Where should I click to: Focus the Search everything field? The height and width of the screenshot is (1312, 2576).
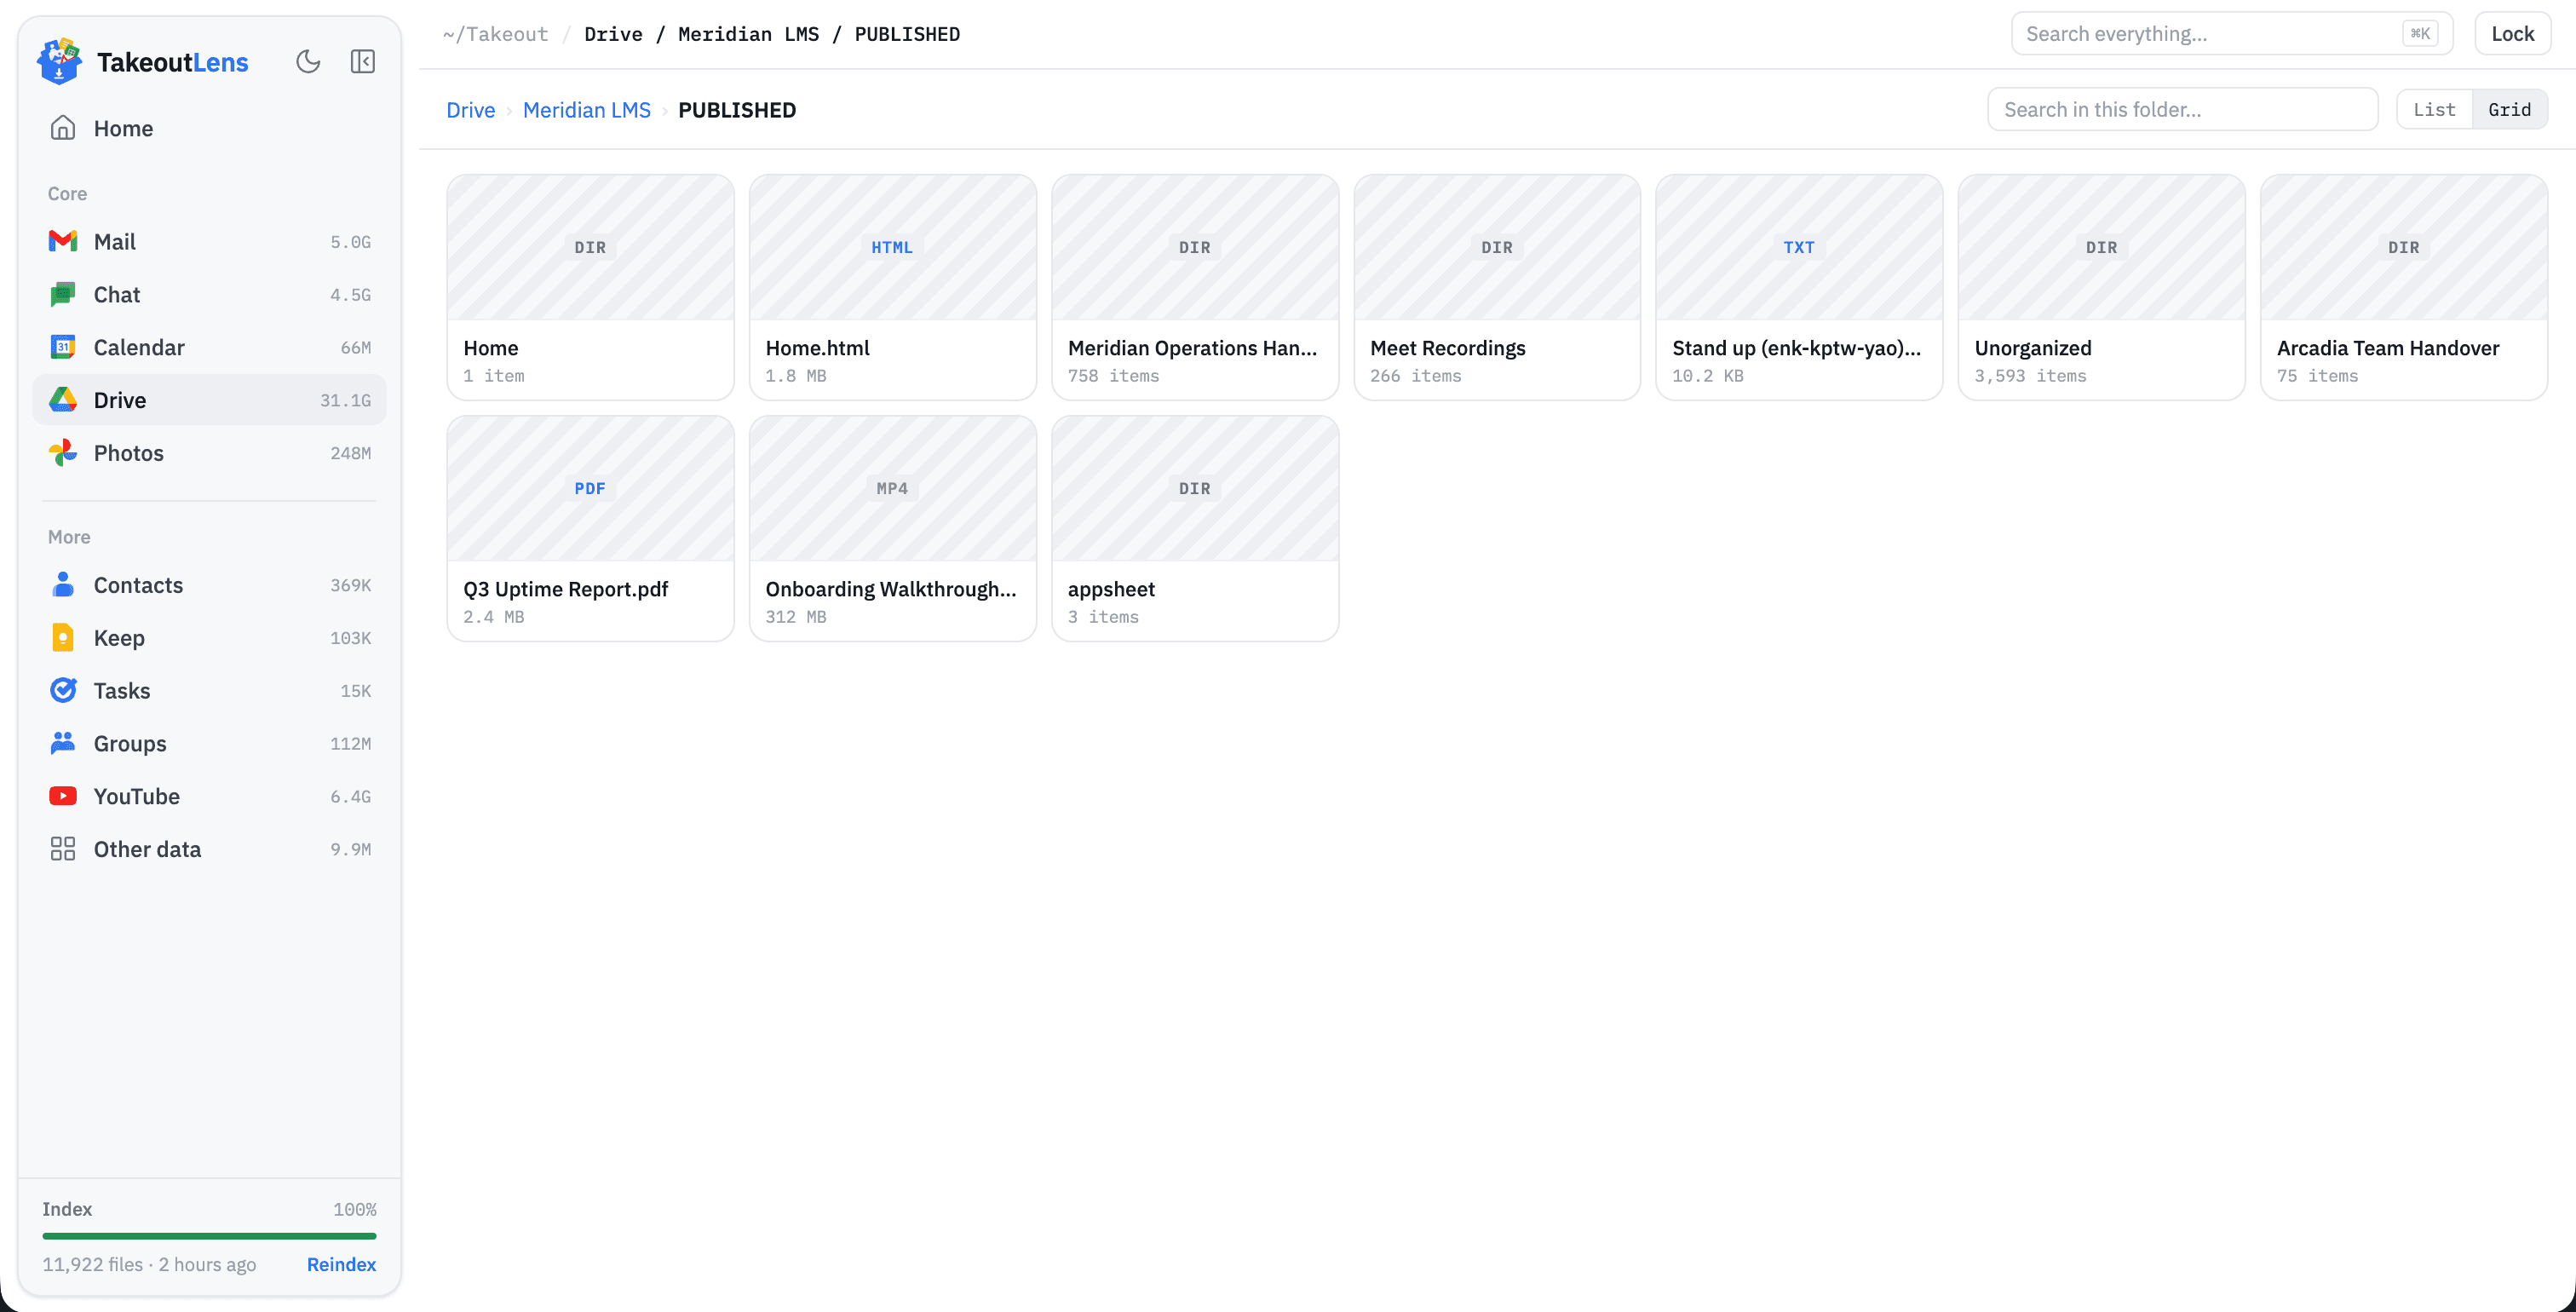(x=2231, y=34)
